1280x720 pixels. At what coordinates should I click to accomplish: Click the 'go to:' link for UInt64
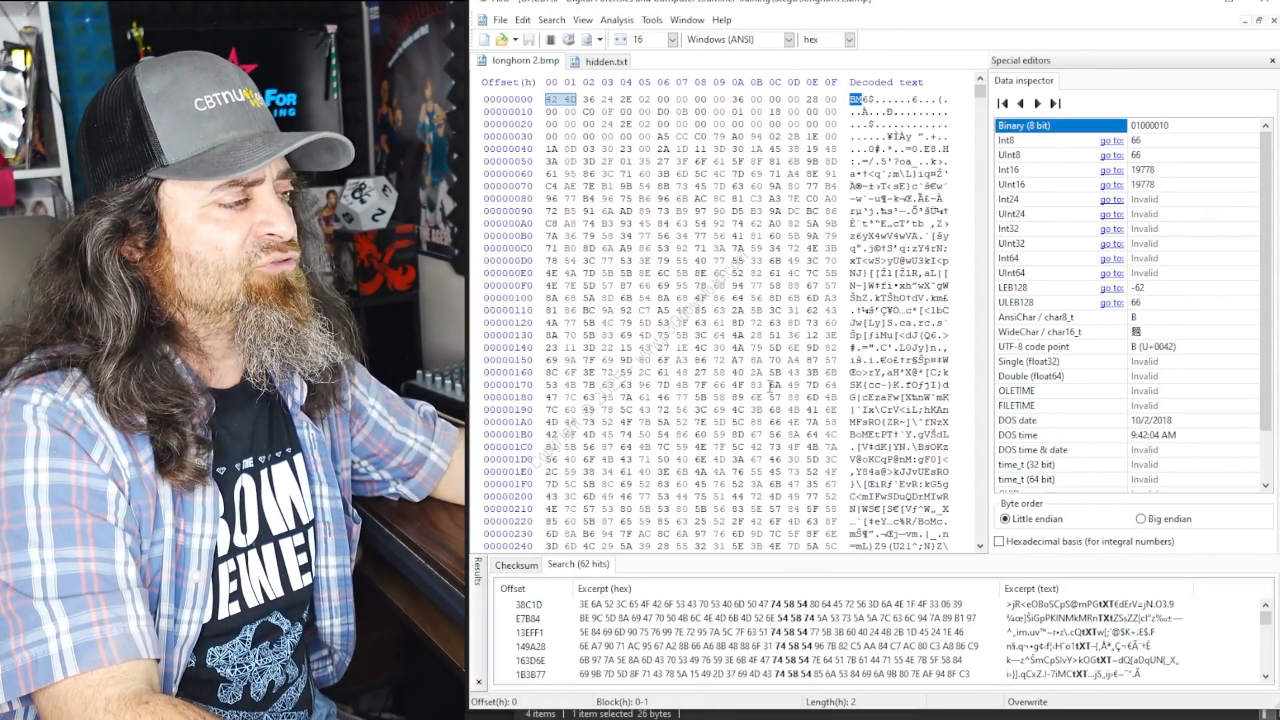1111,273
